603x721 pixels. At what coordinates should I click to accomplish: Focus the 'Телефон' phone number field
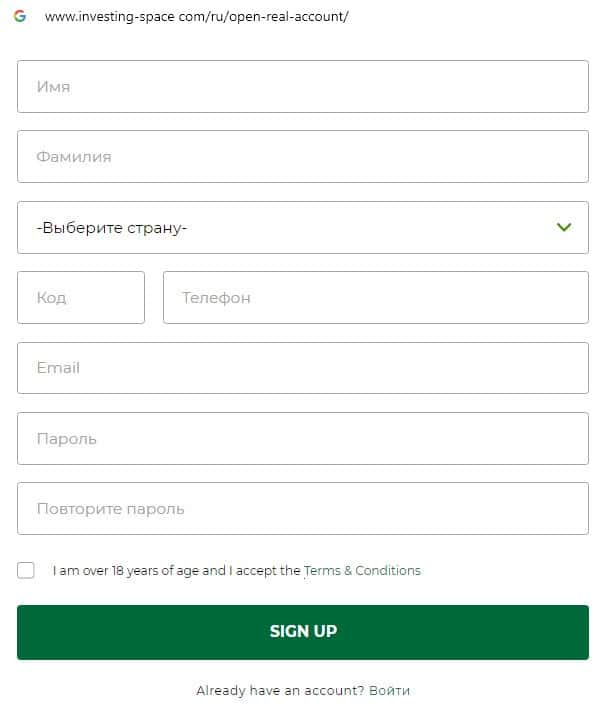375,298
